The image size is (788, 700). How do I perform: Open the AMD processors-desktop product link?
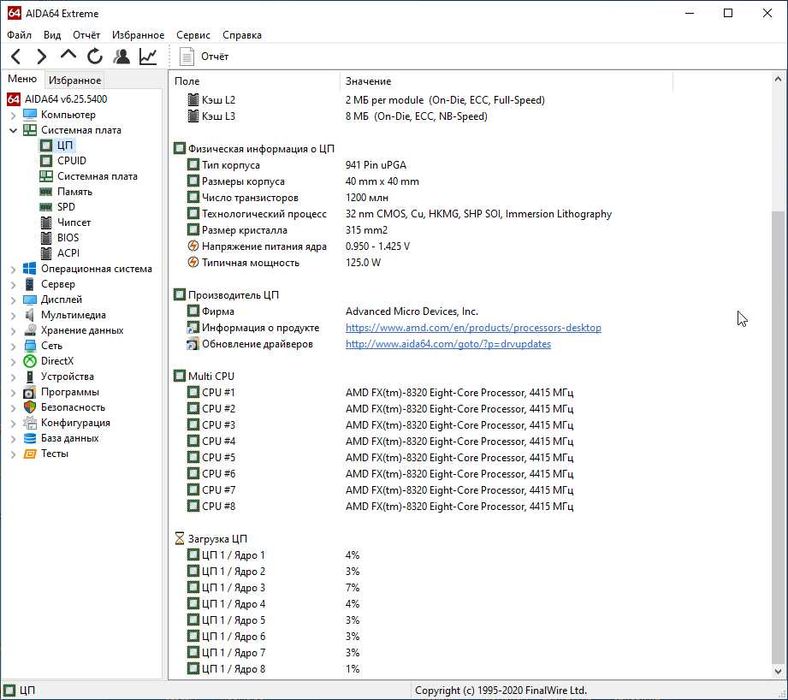[473, 328]
